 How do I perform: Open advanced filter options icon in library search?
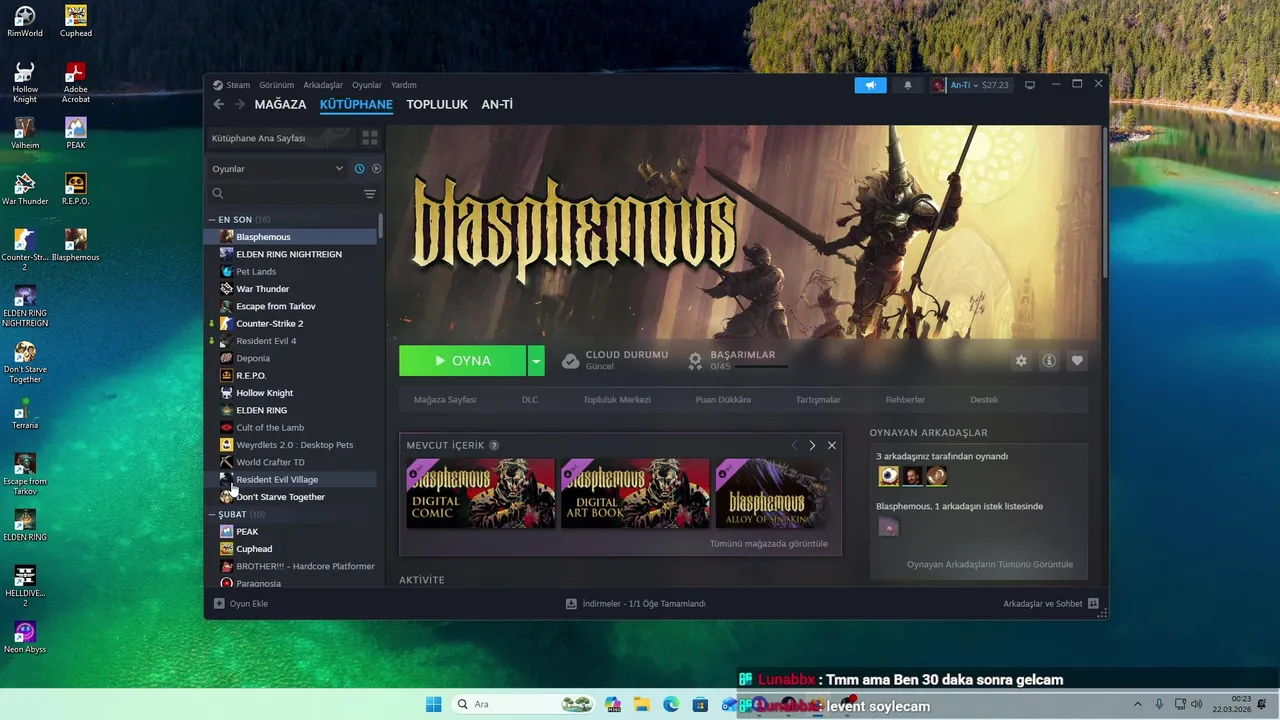(370, 194)
